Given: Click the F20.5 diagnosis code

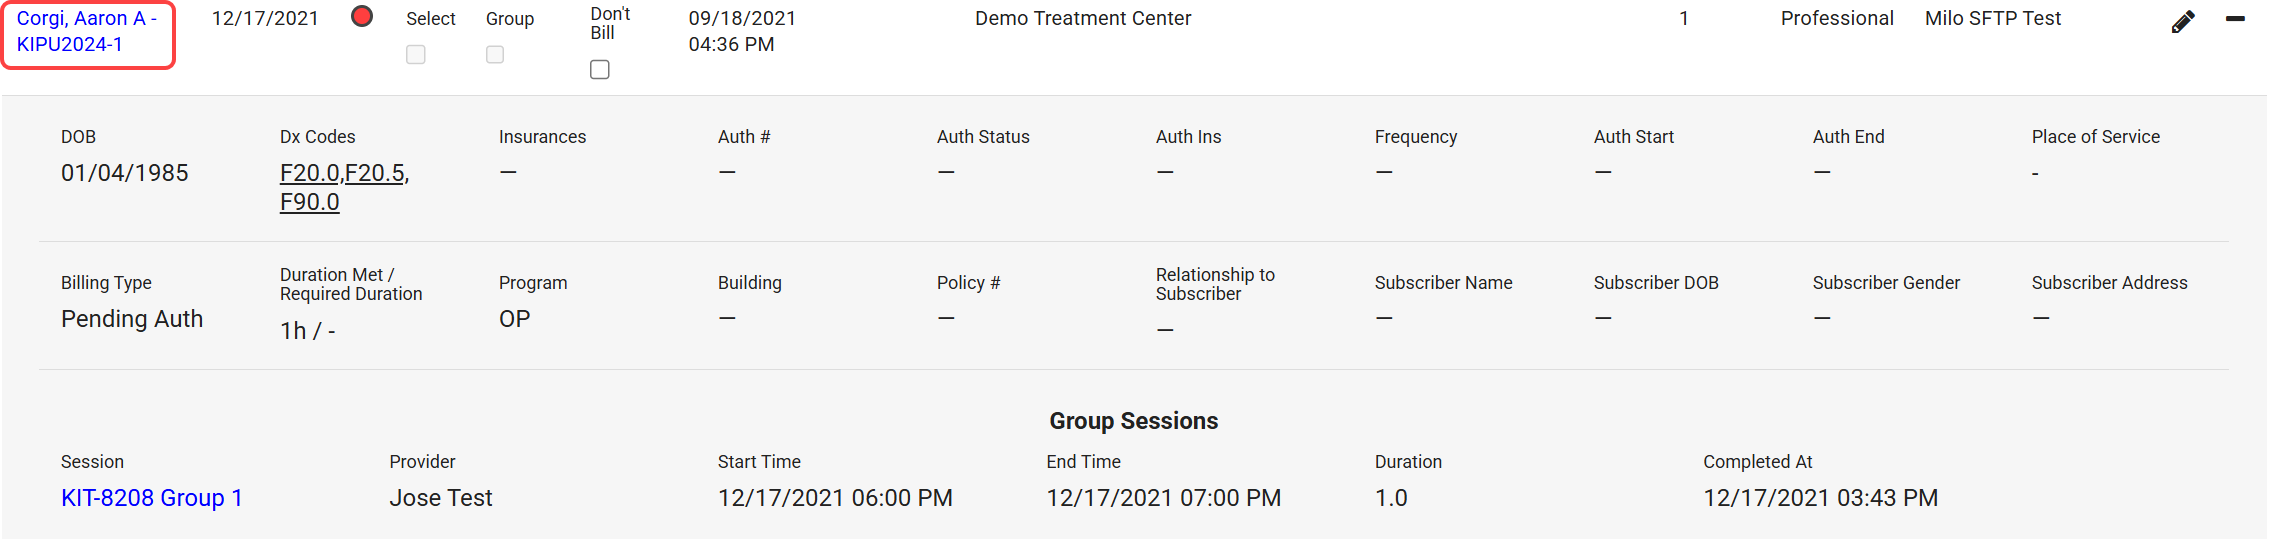Looking at the screenshot, I should pyautogui.click(x=375, y=173).
